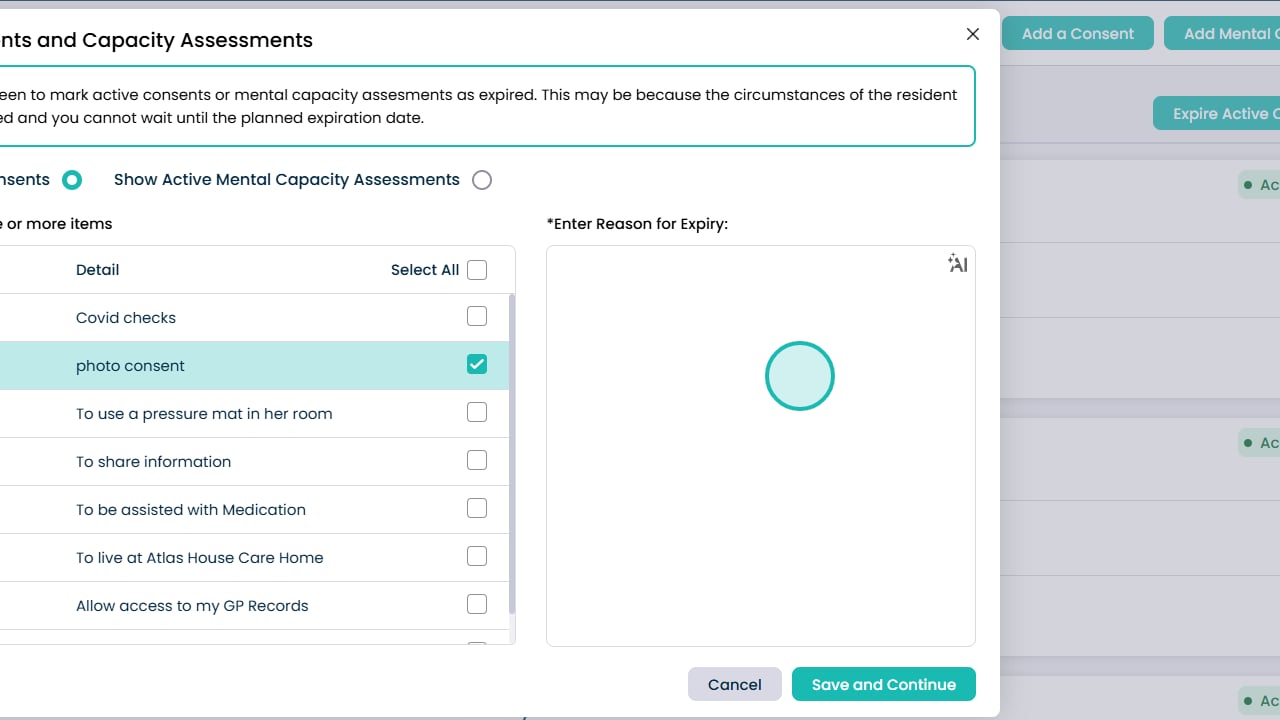Check the To share information checkbox

477,461
